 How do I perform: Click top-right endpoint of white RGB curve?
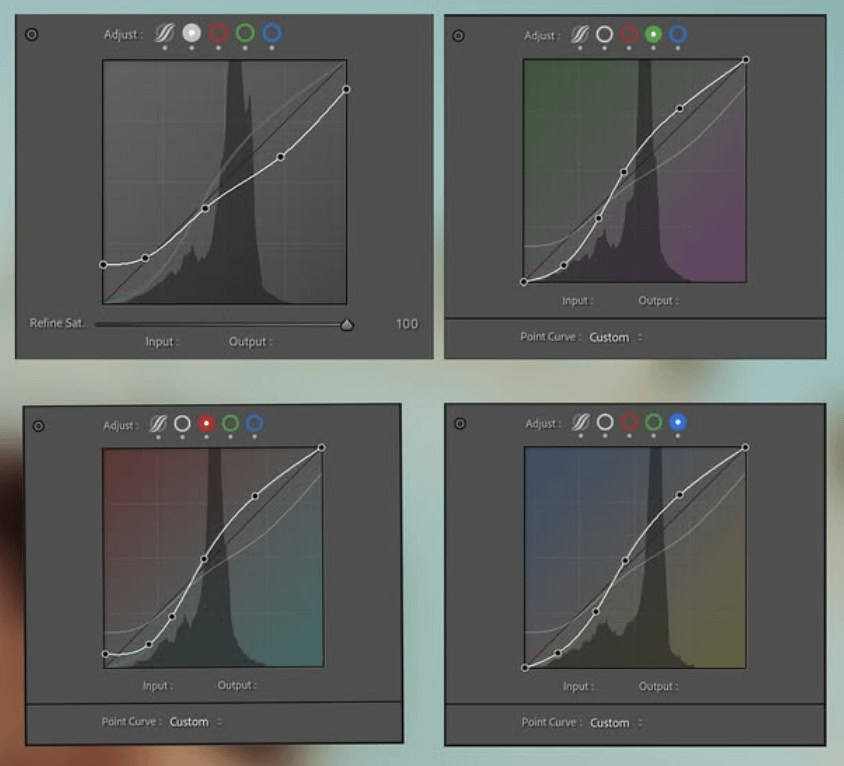[346, 89]
